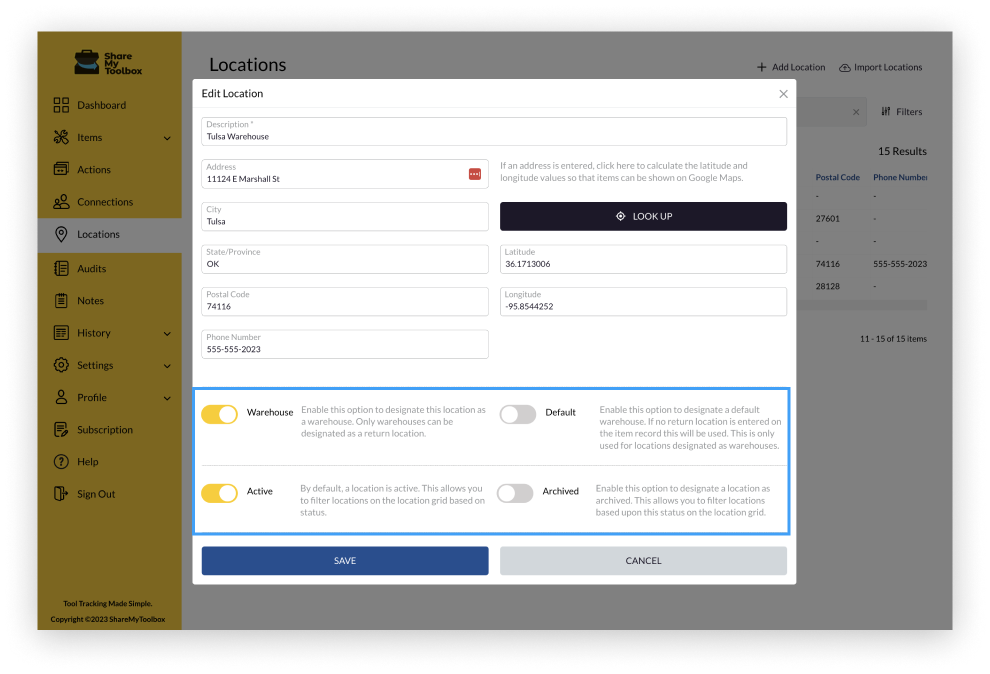Click the red icon in Address field
Image resolution: width=990 pixels, height=674 pixels.
(475, 174)
